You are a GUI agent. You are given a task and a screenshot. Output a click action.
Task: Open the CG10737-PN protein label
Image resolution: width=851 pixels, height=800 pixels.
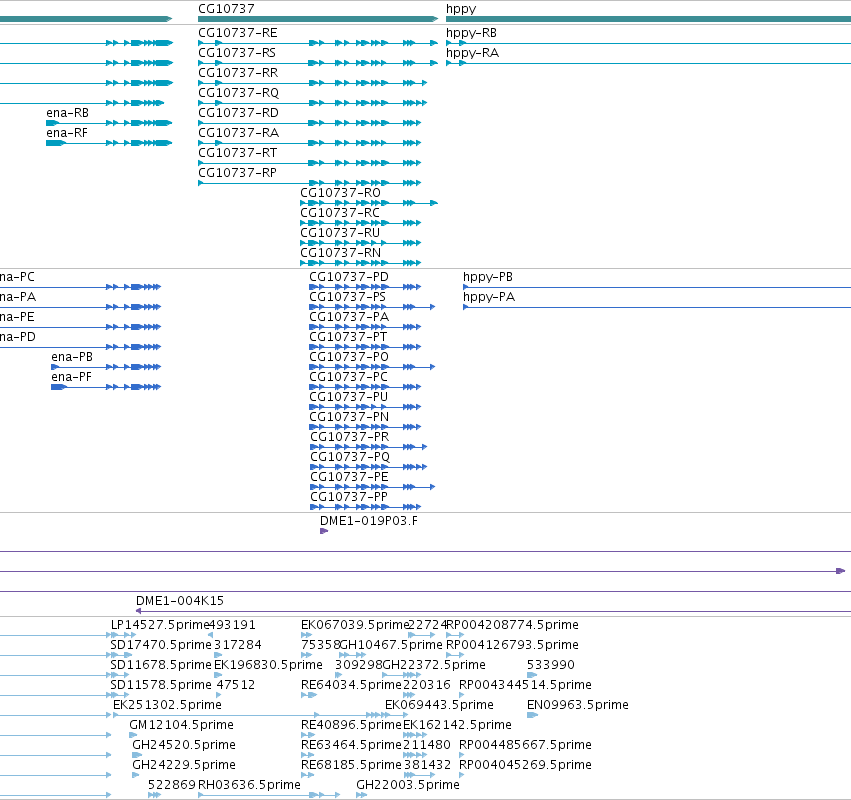[349, 417]
